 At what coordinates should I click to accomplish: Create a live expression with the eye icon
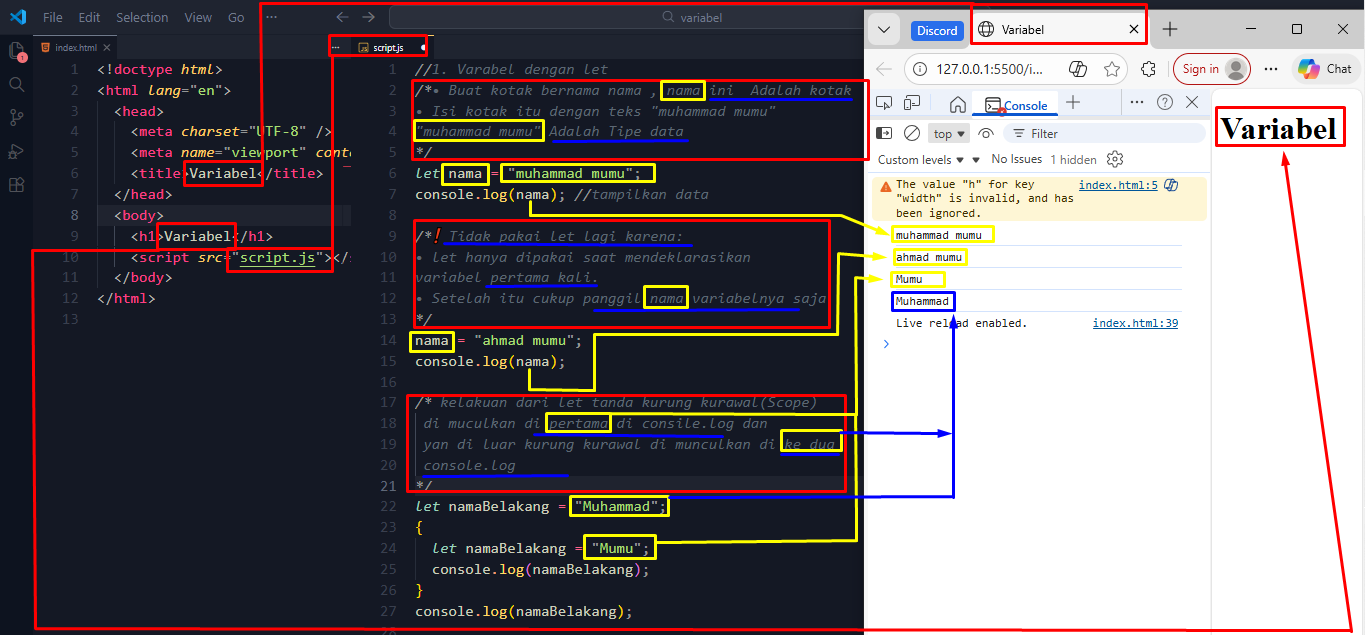coord(986,133)
